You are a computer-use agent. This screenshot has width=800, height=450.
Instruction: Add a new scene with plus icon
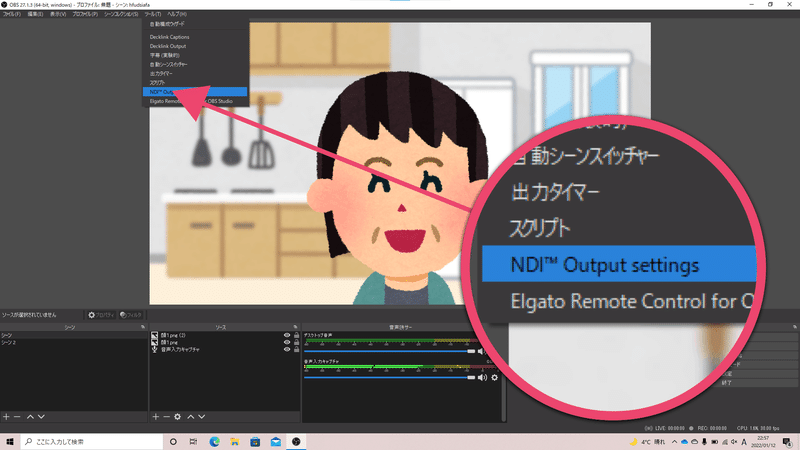[x=6, y=417]
